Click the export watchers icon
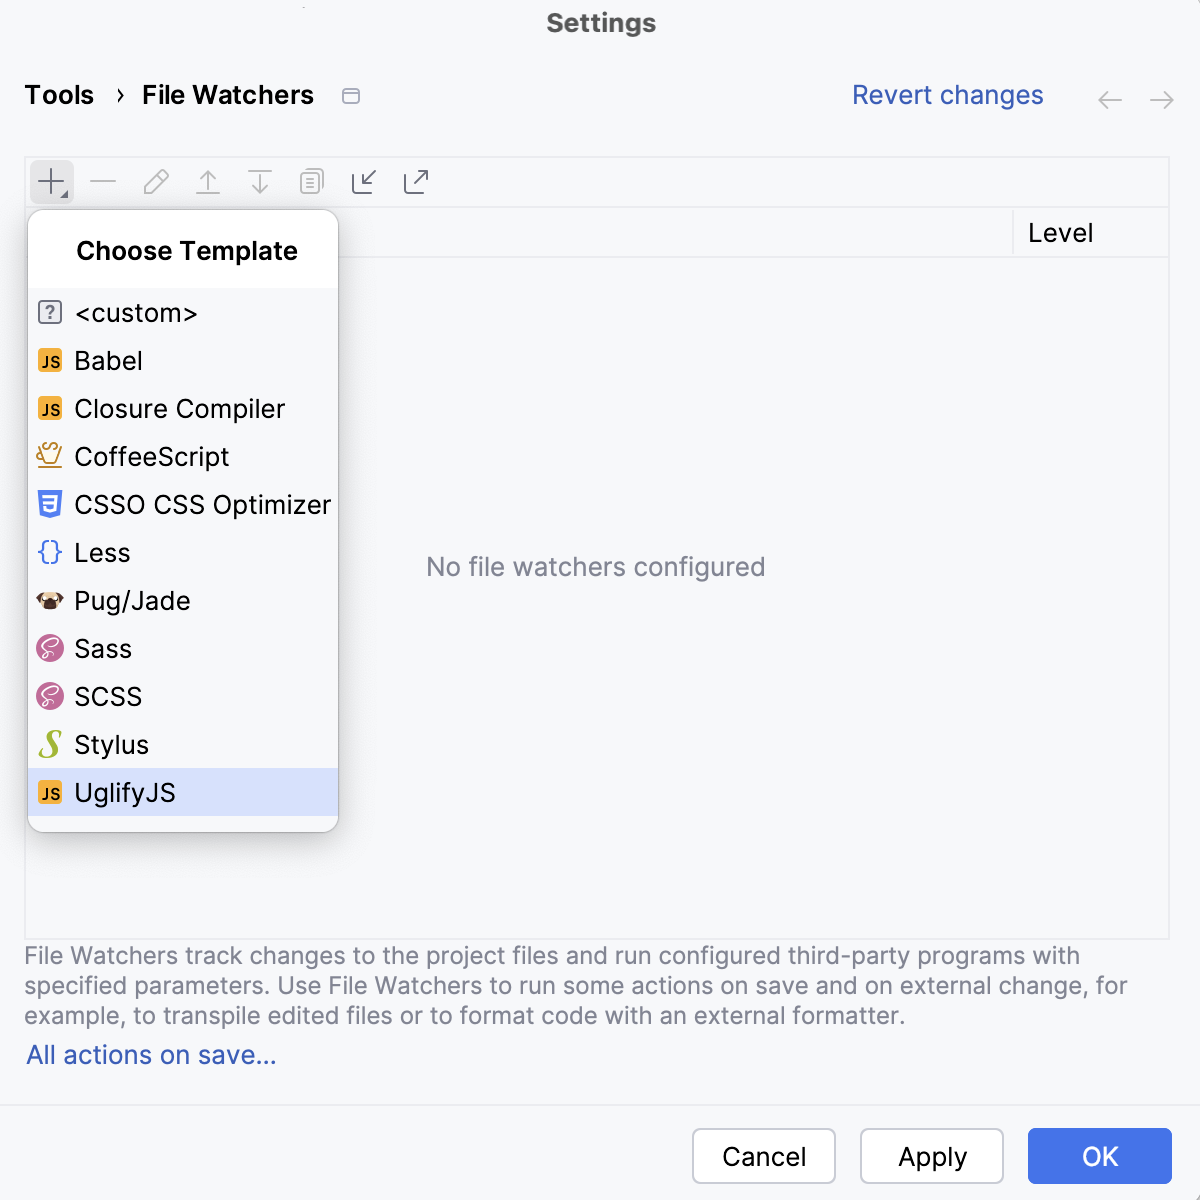Image resolution: width=1200 pixels, height=1200 pixels. pyautogui.click(x=415, y=181)
